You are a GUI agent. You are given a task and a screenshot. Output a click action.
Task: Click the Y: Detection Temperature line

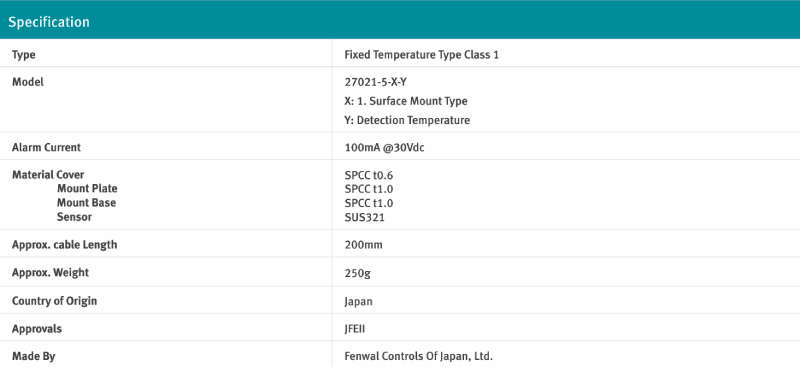pos(407,120)
